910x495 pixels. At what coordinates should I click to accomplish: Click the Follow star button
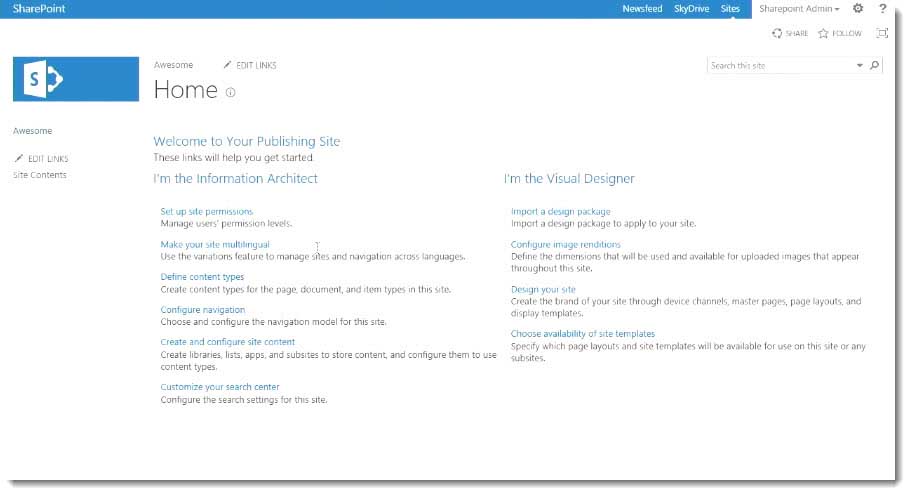tap(840, 33)
